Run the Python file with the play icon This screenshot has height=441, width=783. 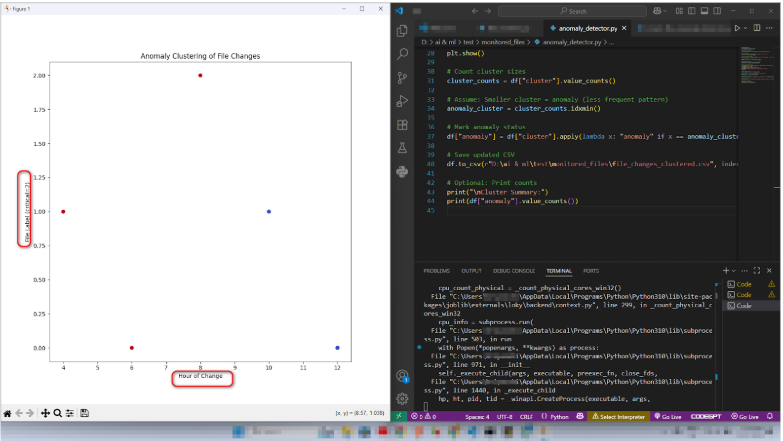pyautogui.click(x=737, y=28)
